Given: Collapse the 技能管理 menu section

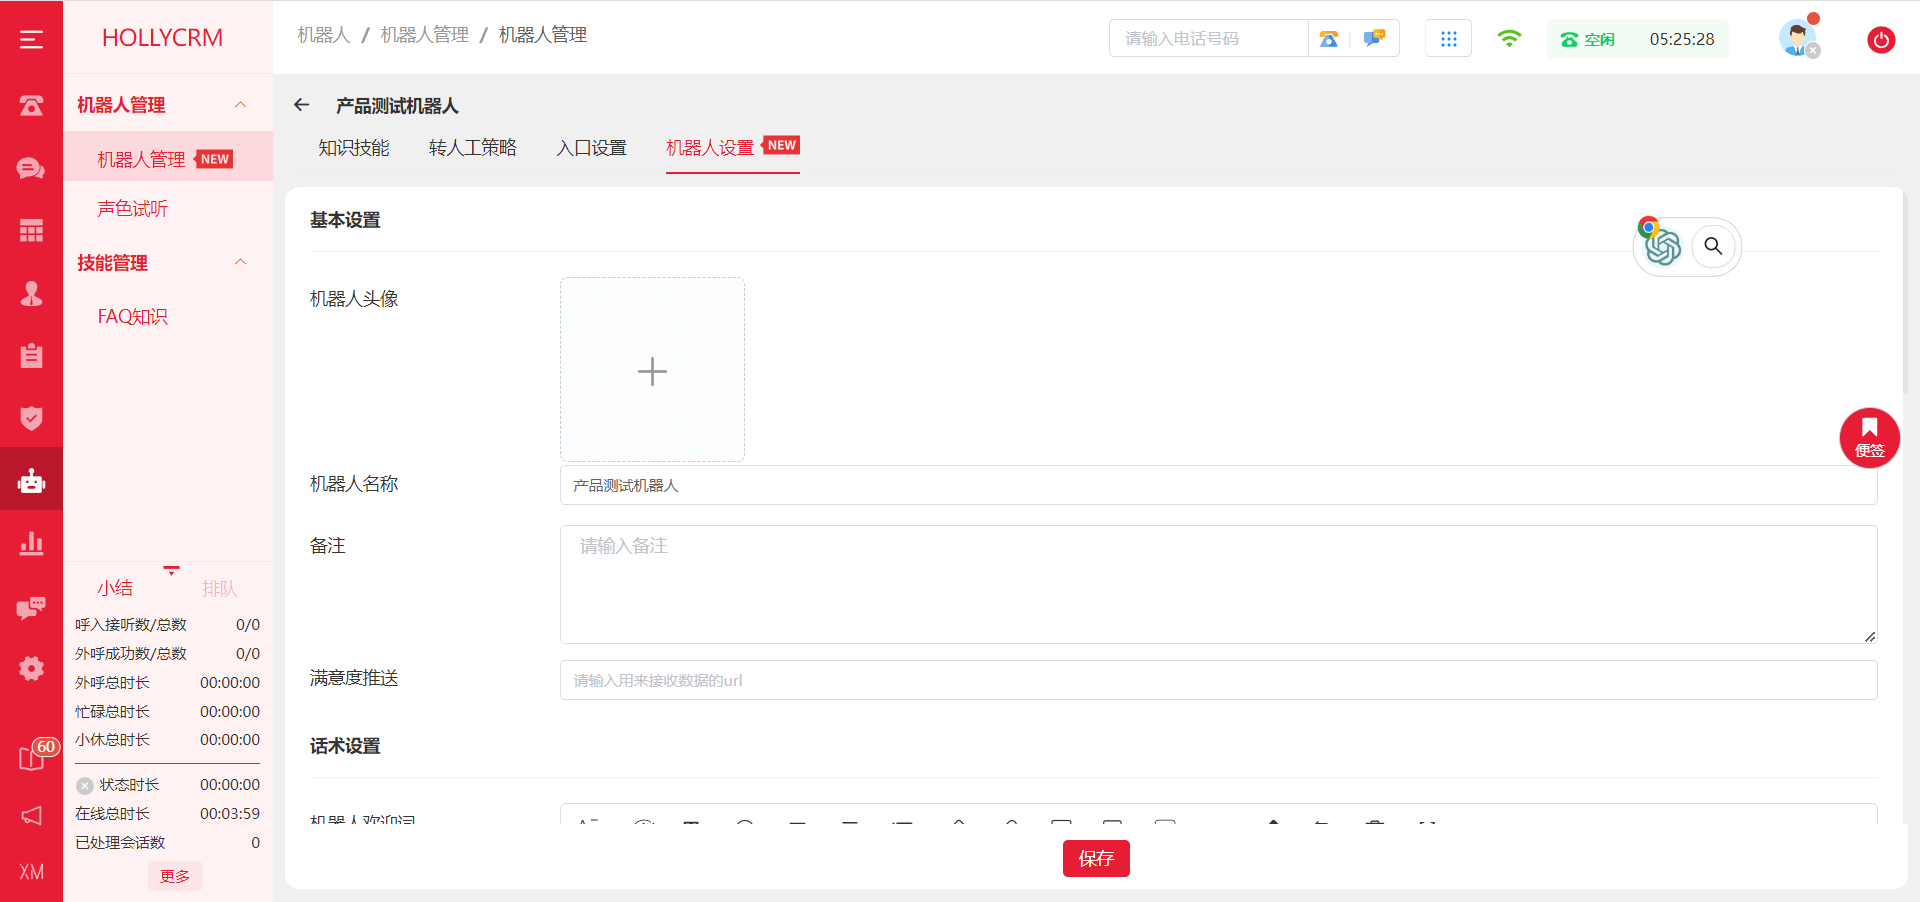Looking at the screenshot, I should click(x=240, y=262).
